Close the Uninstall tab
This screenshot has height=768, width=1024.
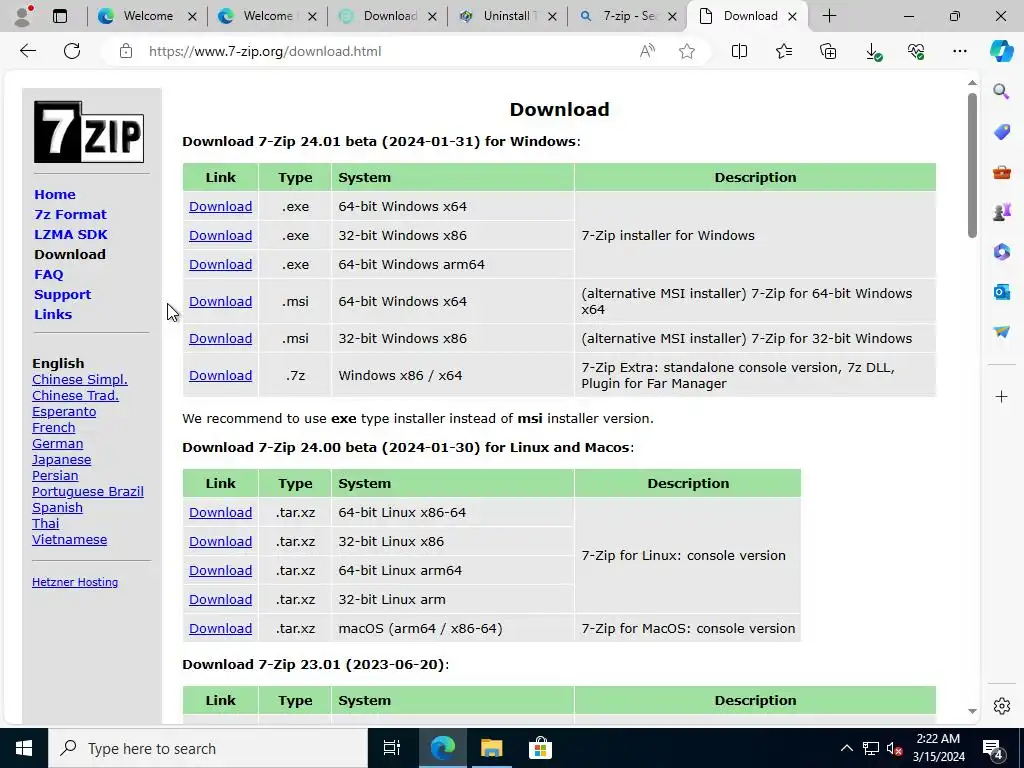[552, 16]
